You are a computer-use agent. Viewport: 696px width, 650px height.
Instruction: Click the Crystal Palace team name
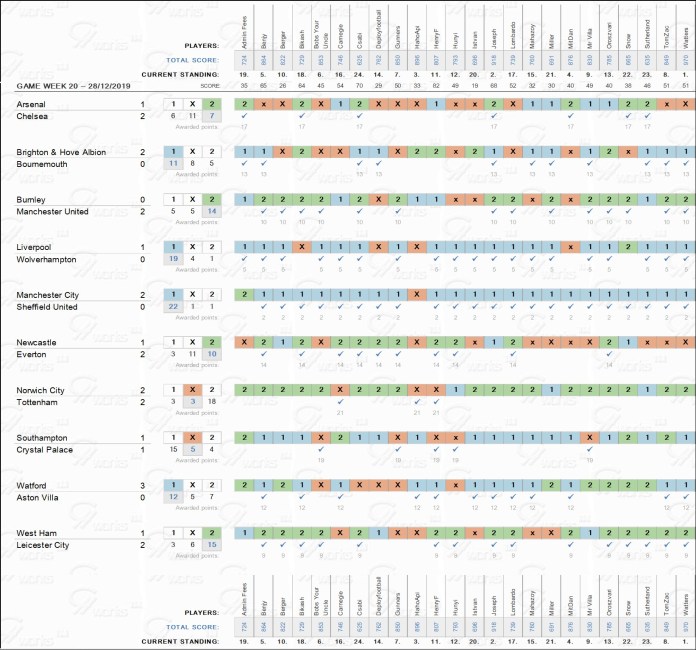[48, 450]
